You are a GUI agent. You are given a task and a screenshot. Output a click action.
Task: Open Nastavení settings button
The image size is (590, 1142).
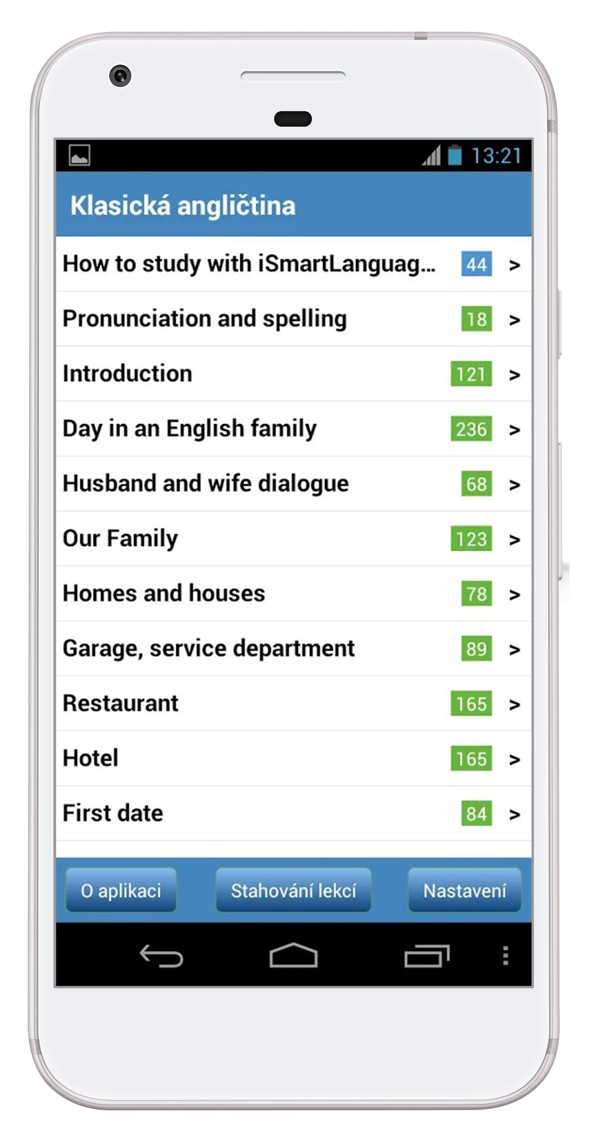click(465, 890)
